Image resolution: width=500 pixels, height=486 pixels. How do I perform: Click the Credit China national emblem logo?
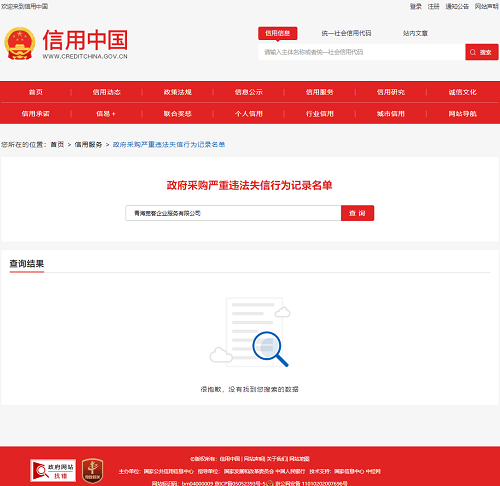(x=20, y=43)
